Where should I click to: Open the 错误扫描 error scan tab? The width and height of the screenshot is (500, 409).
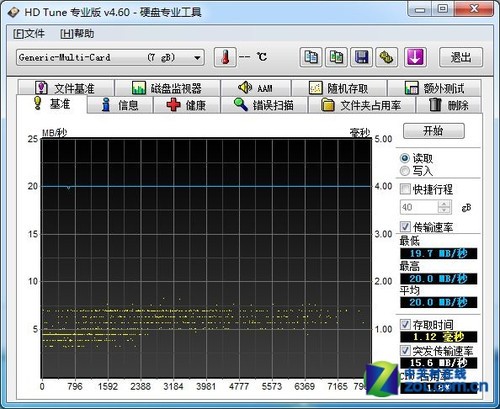click(264, 105)
